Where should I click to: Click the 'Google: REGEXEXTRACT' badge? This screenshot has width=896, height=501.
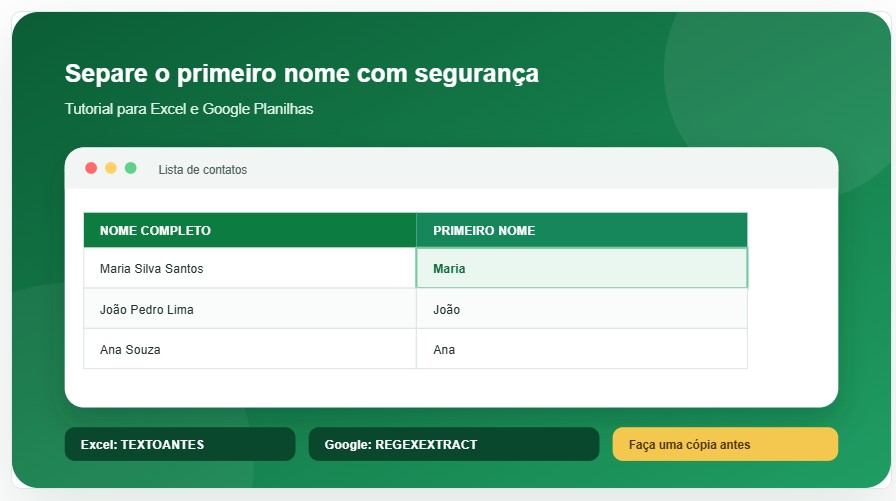coord(454,444)
